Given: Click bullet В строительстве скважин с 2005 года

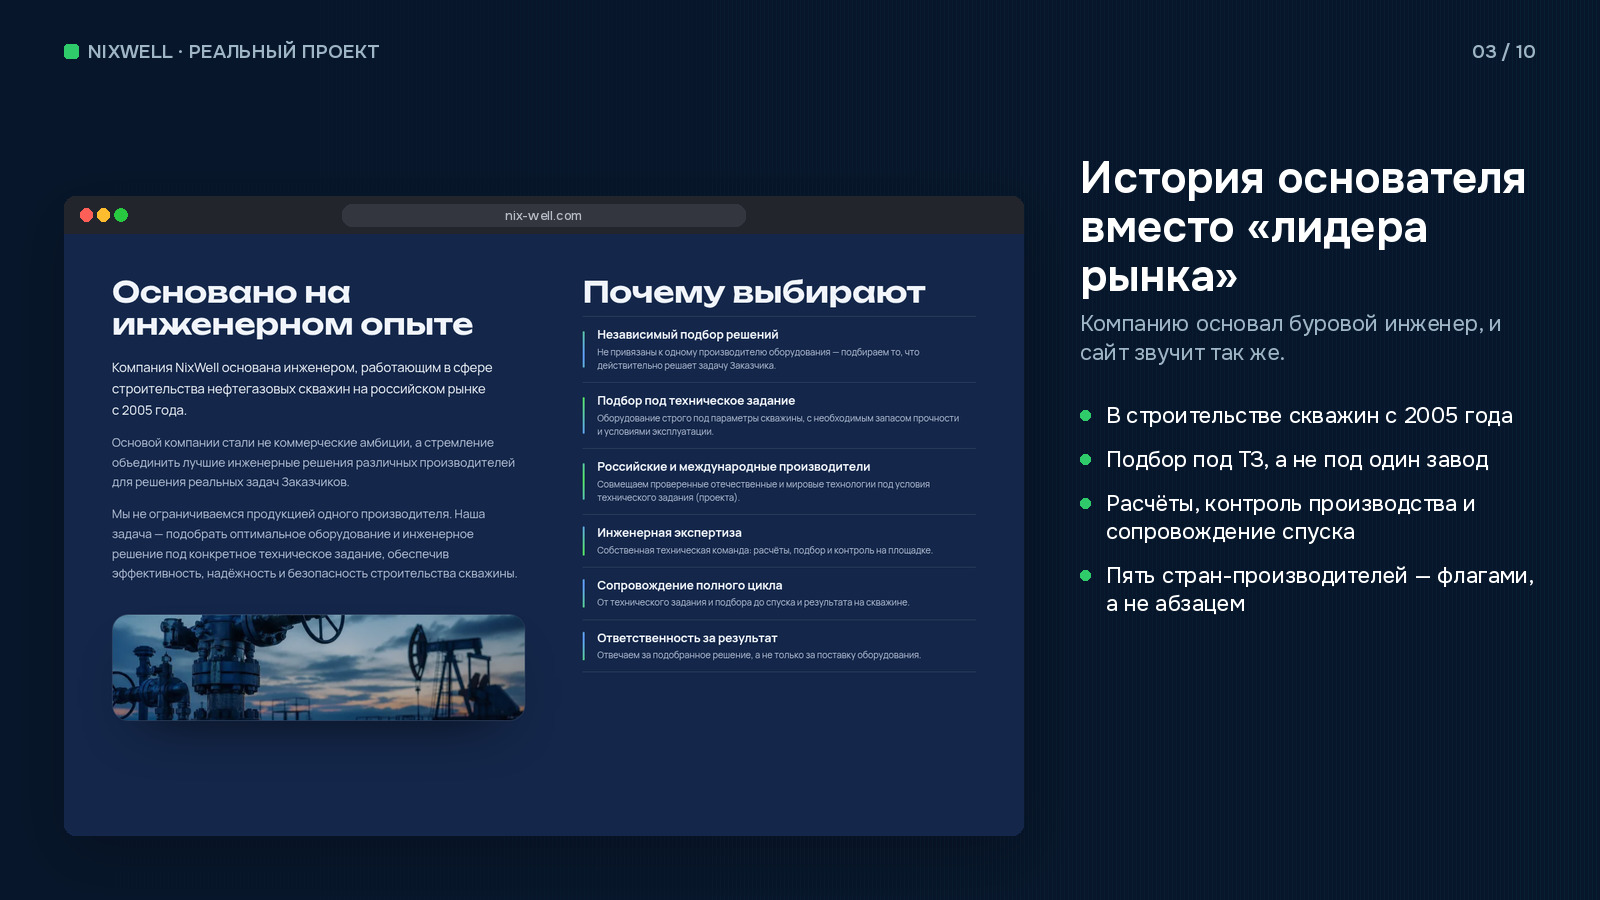Looking at the screenshot, I should point(1309,415).
